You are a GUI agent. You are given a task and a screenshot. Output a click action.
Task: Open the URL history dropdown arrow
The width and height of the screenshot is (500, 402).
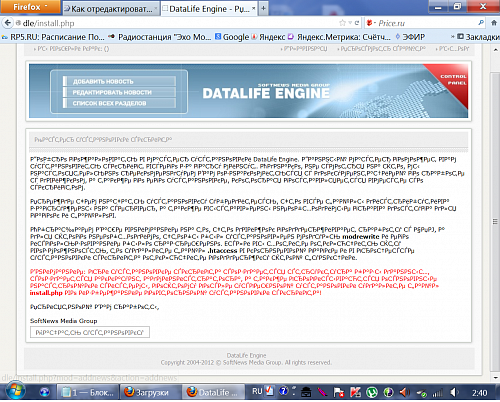(x=350, y=23)
